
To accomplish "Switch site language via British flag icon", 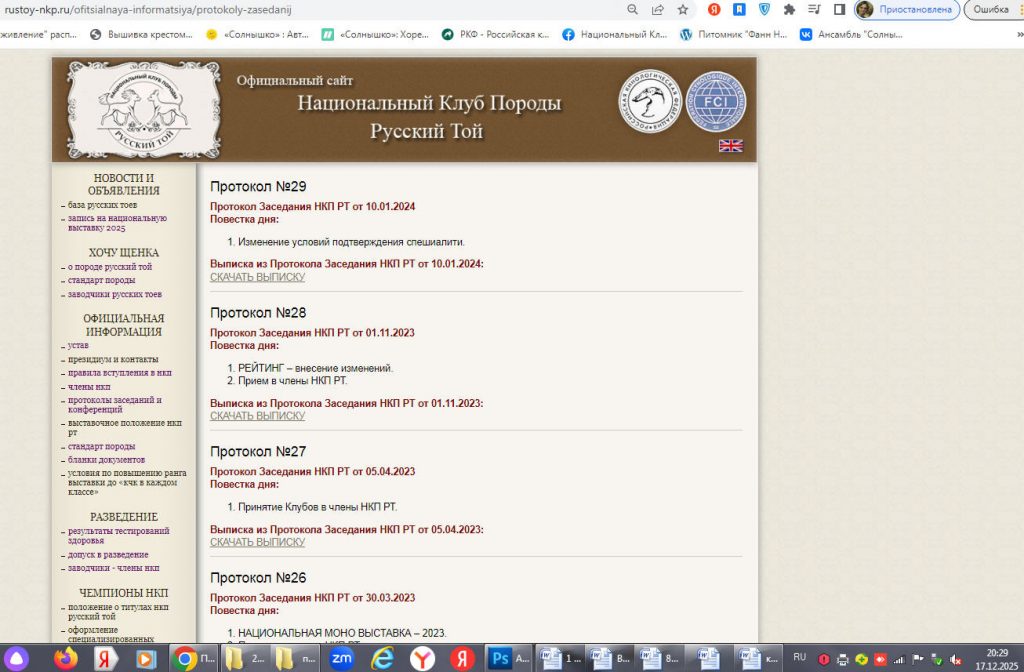I will tap(730, 146).
